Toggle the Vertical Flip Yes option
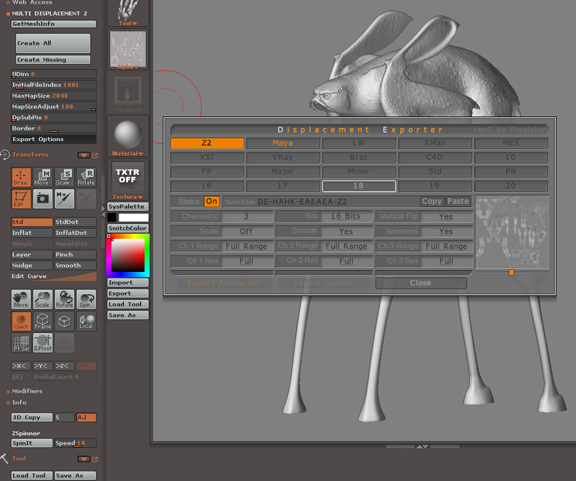The image size is (576, 481). click(446, 216)
